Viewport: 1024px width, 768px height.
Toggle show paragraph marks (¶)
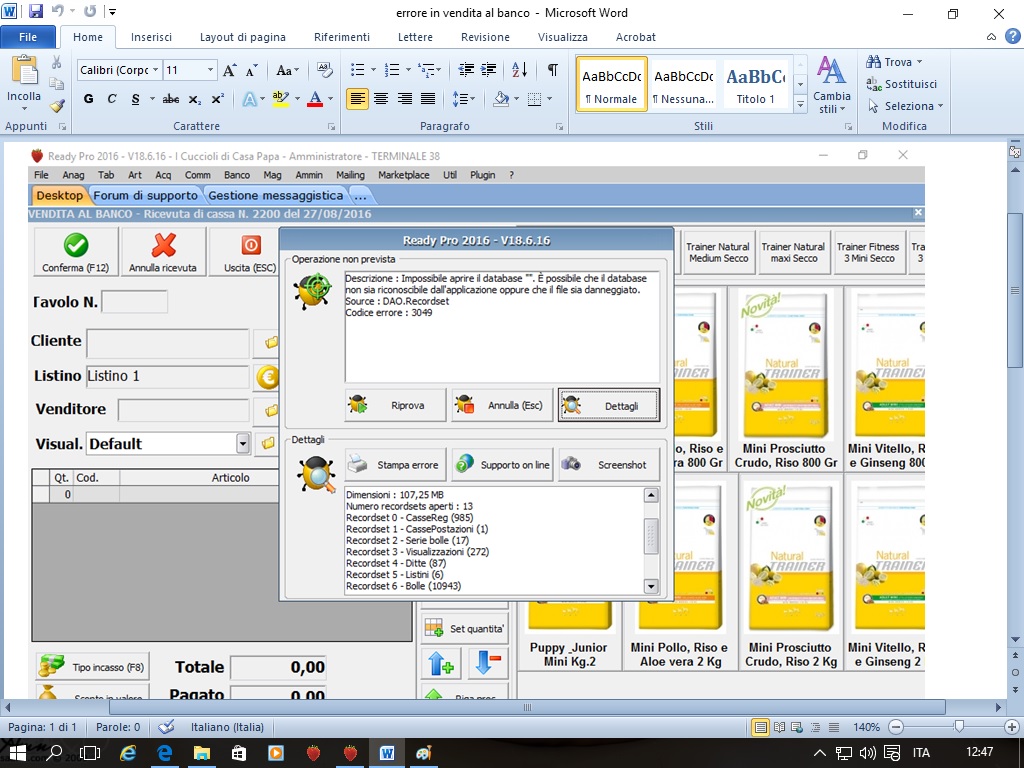tap(552, 70)
